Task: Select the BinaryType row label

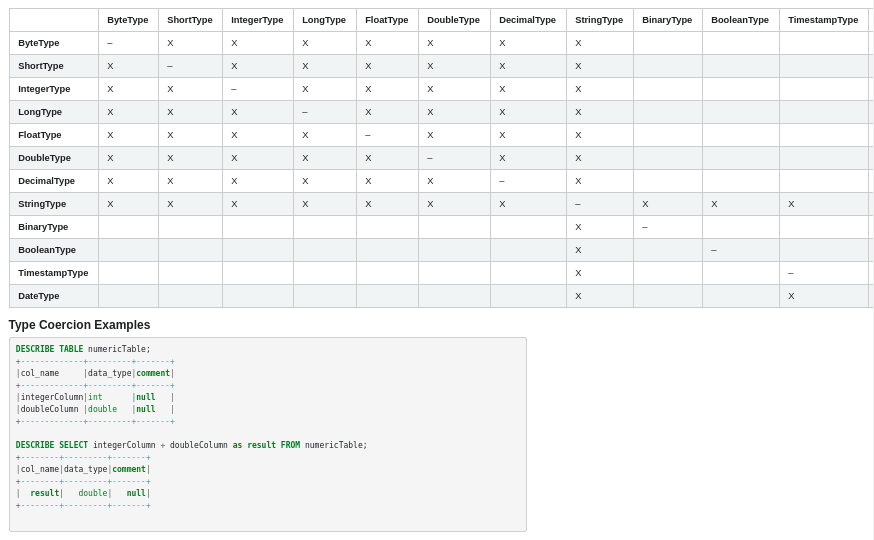Action: coord(43,227)
